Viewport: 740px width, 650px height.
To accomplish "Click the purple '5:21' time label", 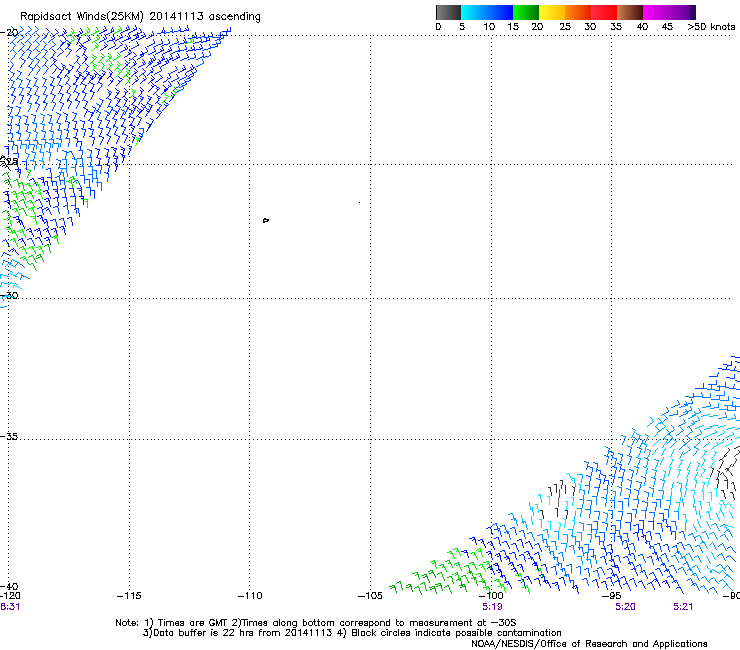I will tap(683, 607).
